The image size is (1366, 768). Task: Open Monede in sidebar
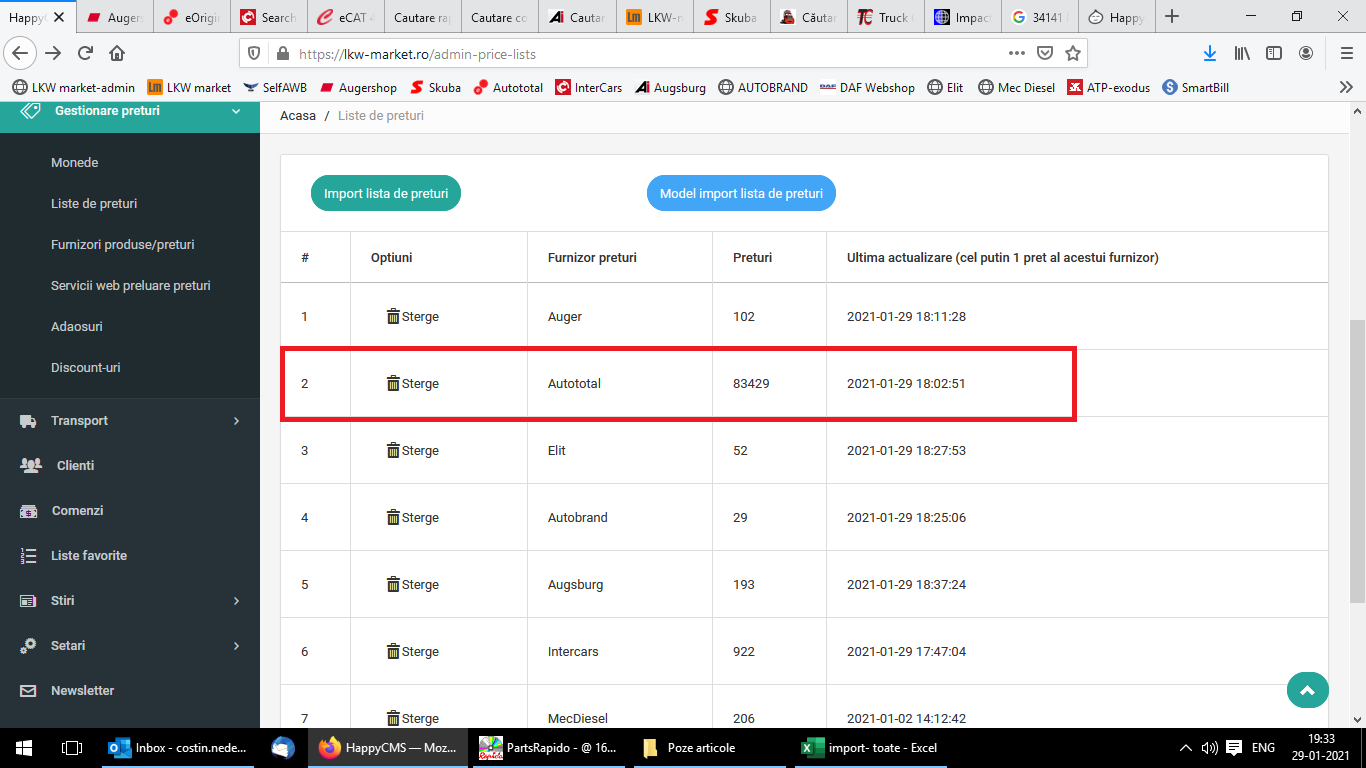pos(75,162)
